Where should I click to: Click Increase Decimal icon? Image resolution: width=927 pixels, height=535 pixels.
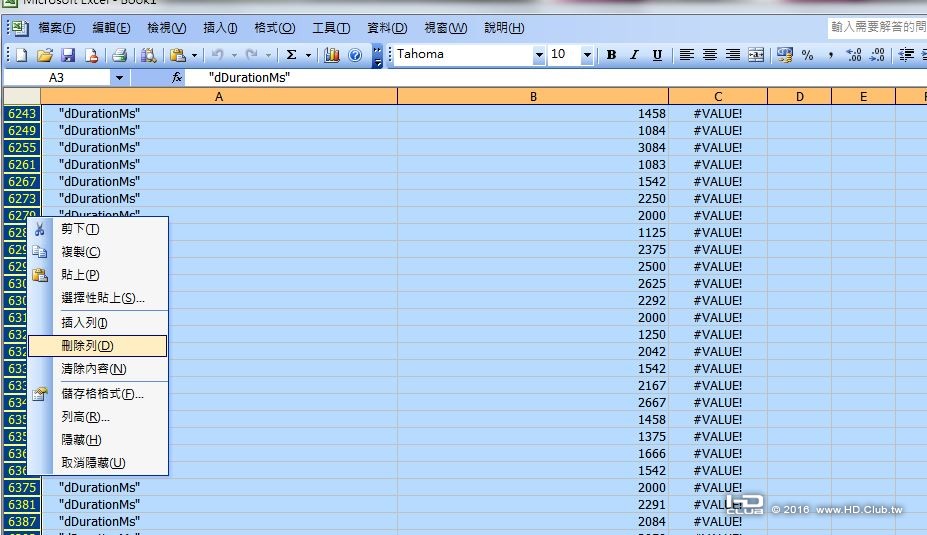[854, 55]
